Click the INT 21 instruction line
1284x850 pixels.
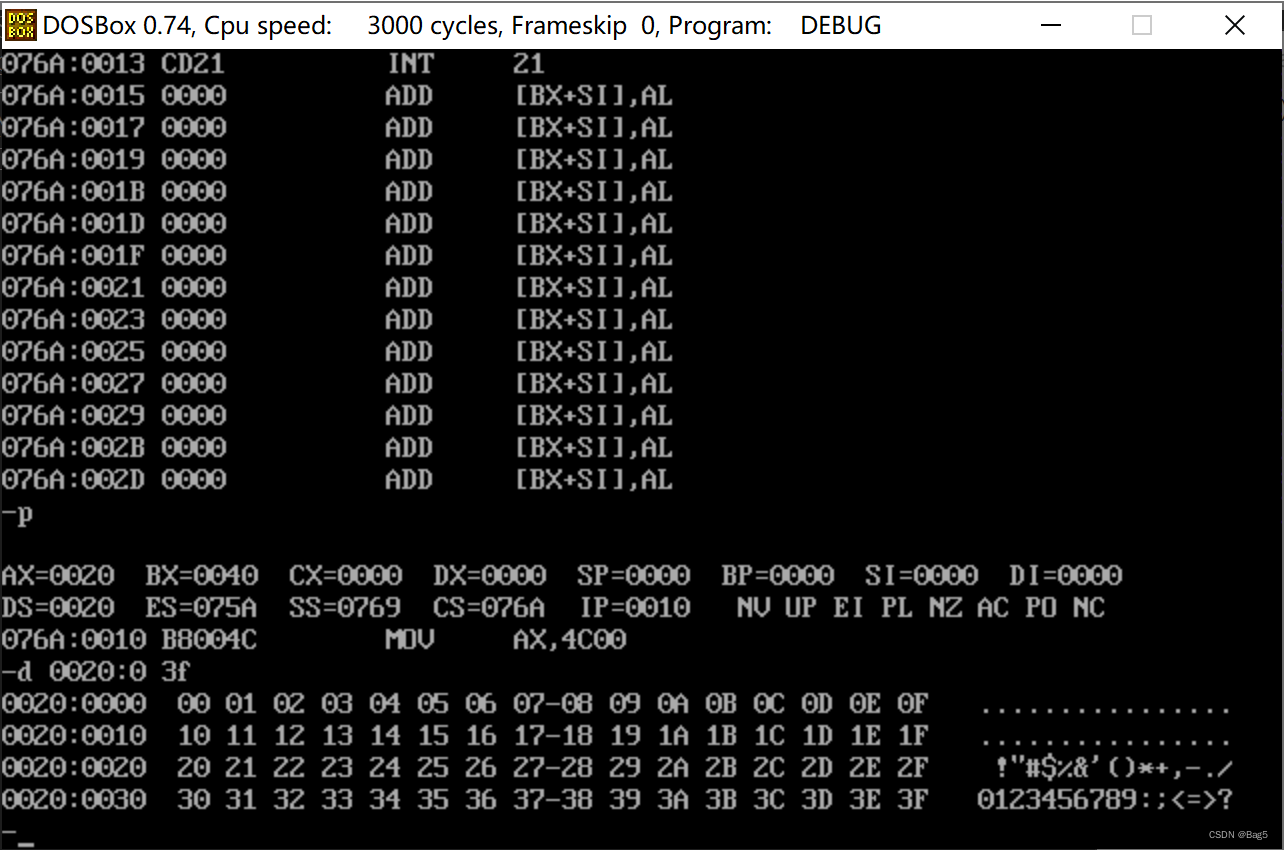point(273,64)
